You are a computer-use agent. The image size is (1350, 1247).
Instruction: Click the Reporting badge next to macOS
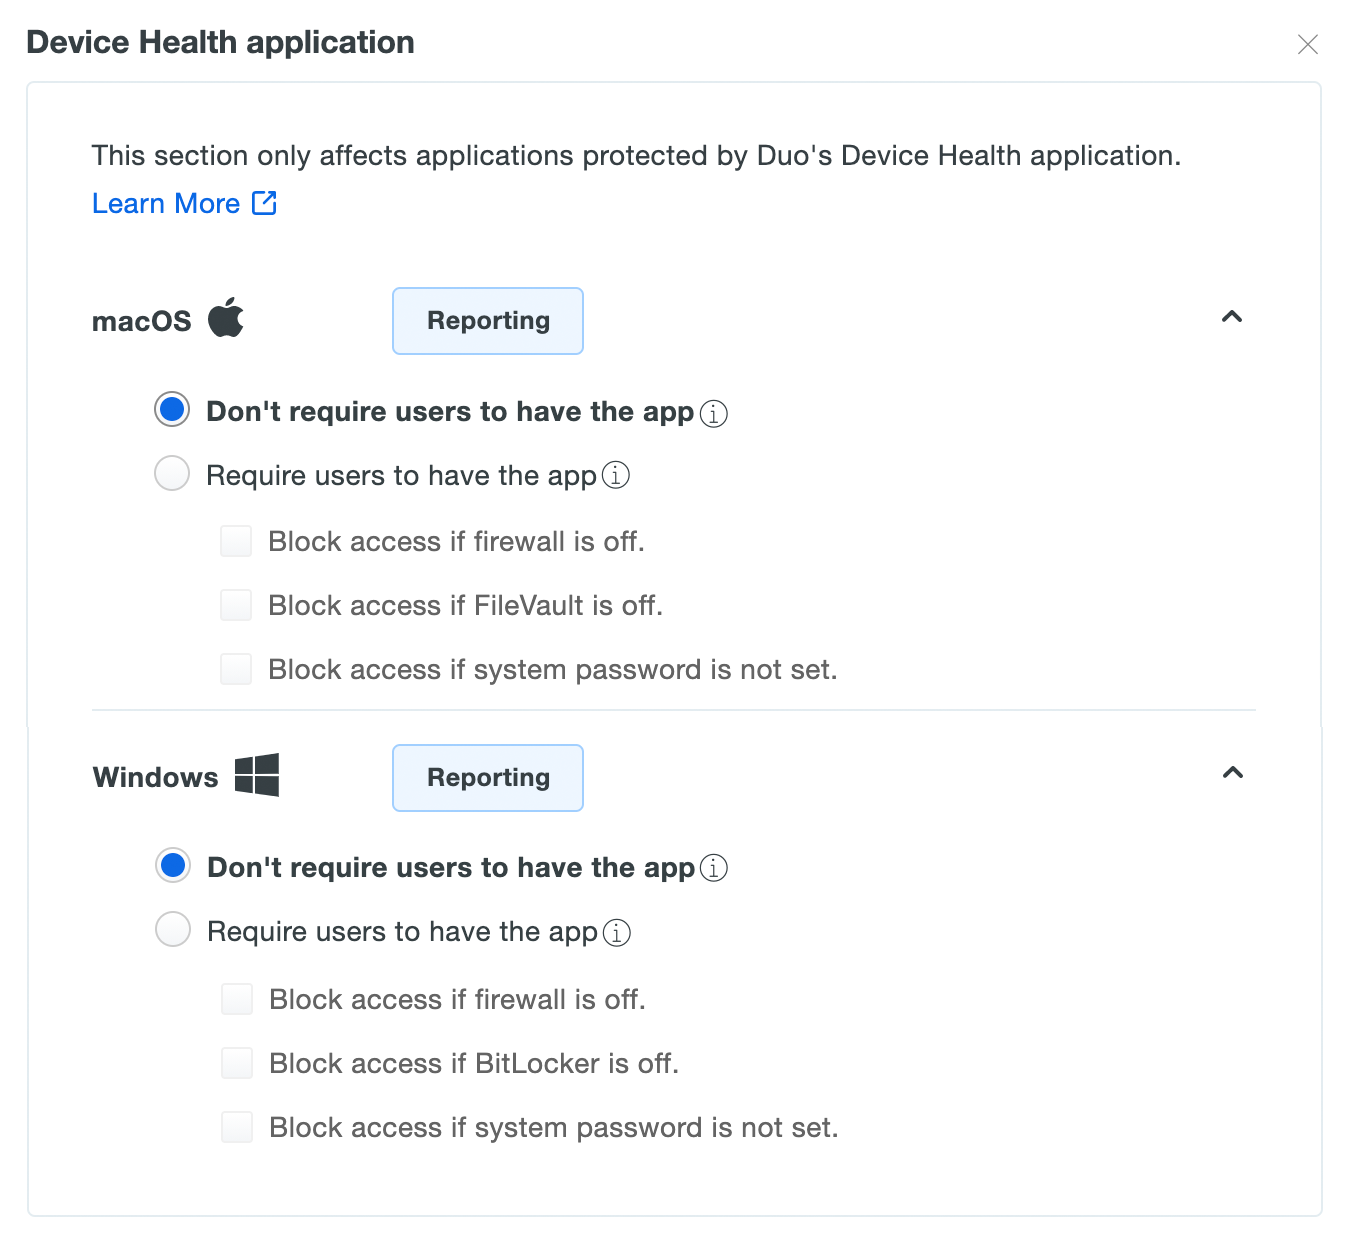point(487,321)
